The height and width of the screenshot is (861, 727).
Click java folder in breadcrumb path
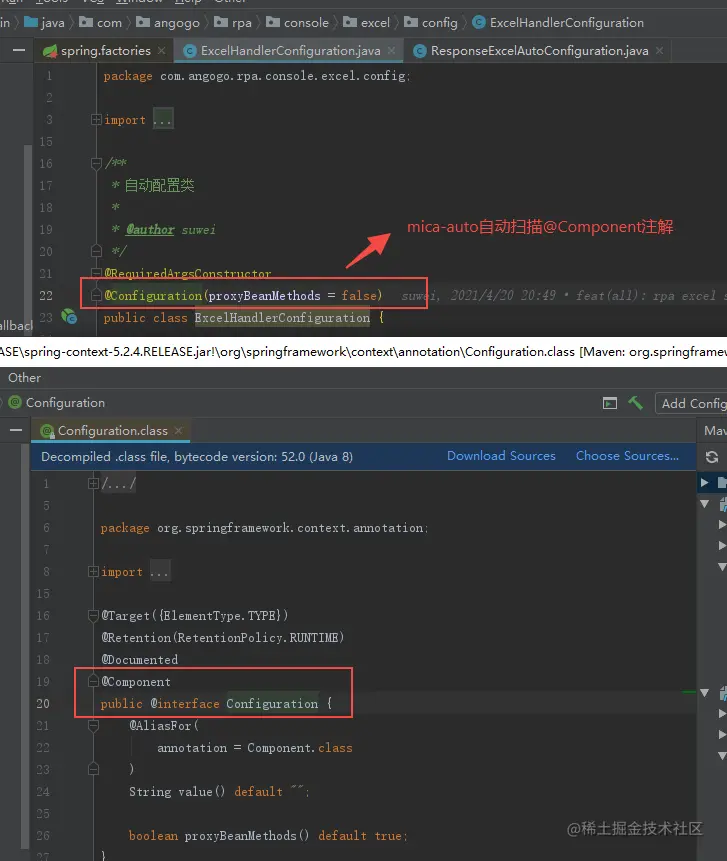[x=44, y=23]
